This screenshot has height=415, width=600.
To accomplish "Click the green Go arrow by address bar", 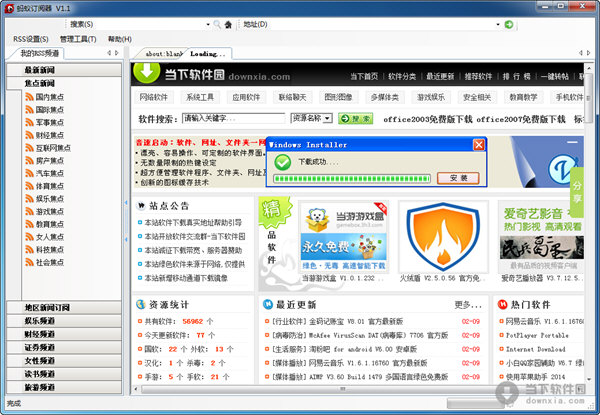I will [509, 24].
